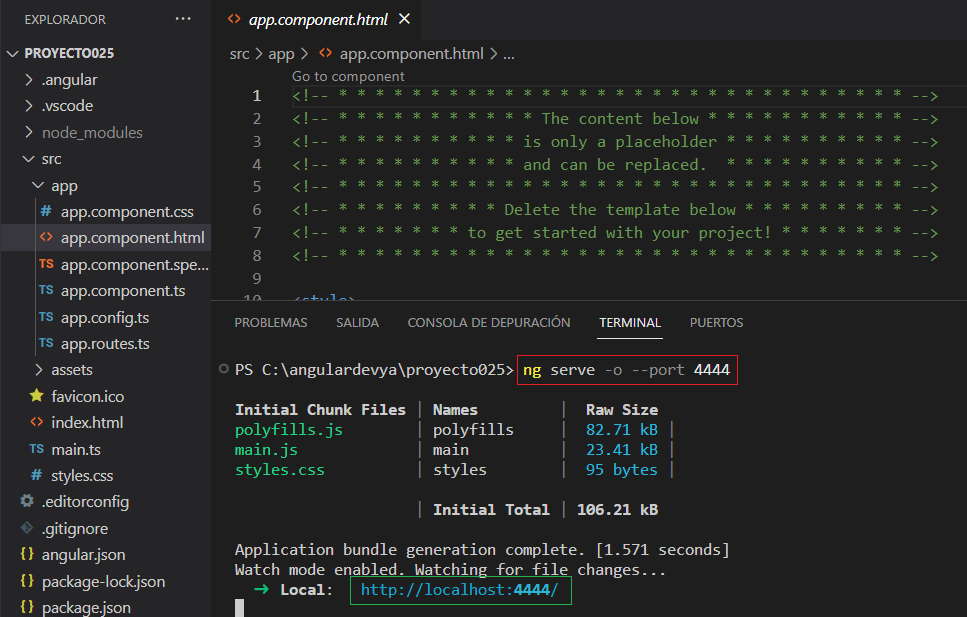Click the hash icon of styles.css
The height and width of the screenshot is (617, 967).
36,475
